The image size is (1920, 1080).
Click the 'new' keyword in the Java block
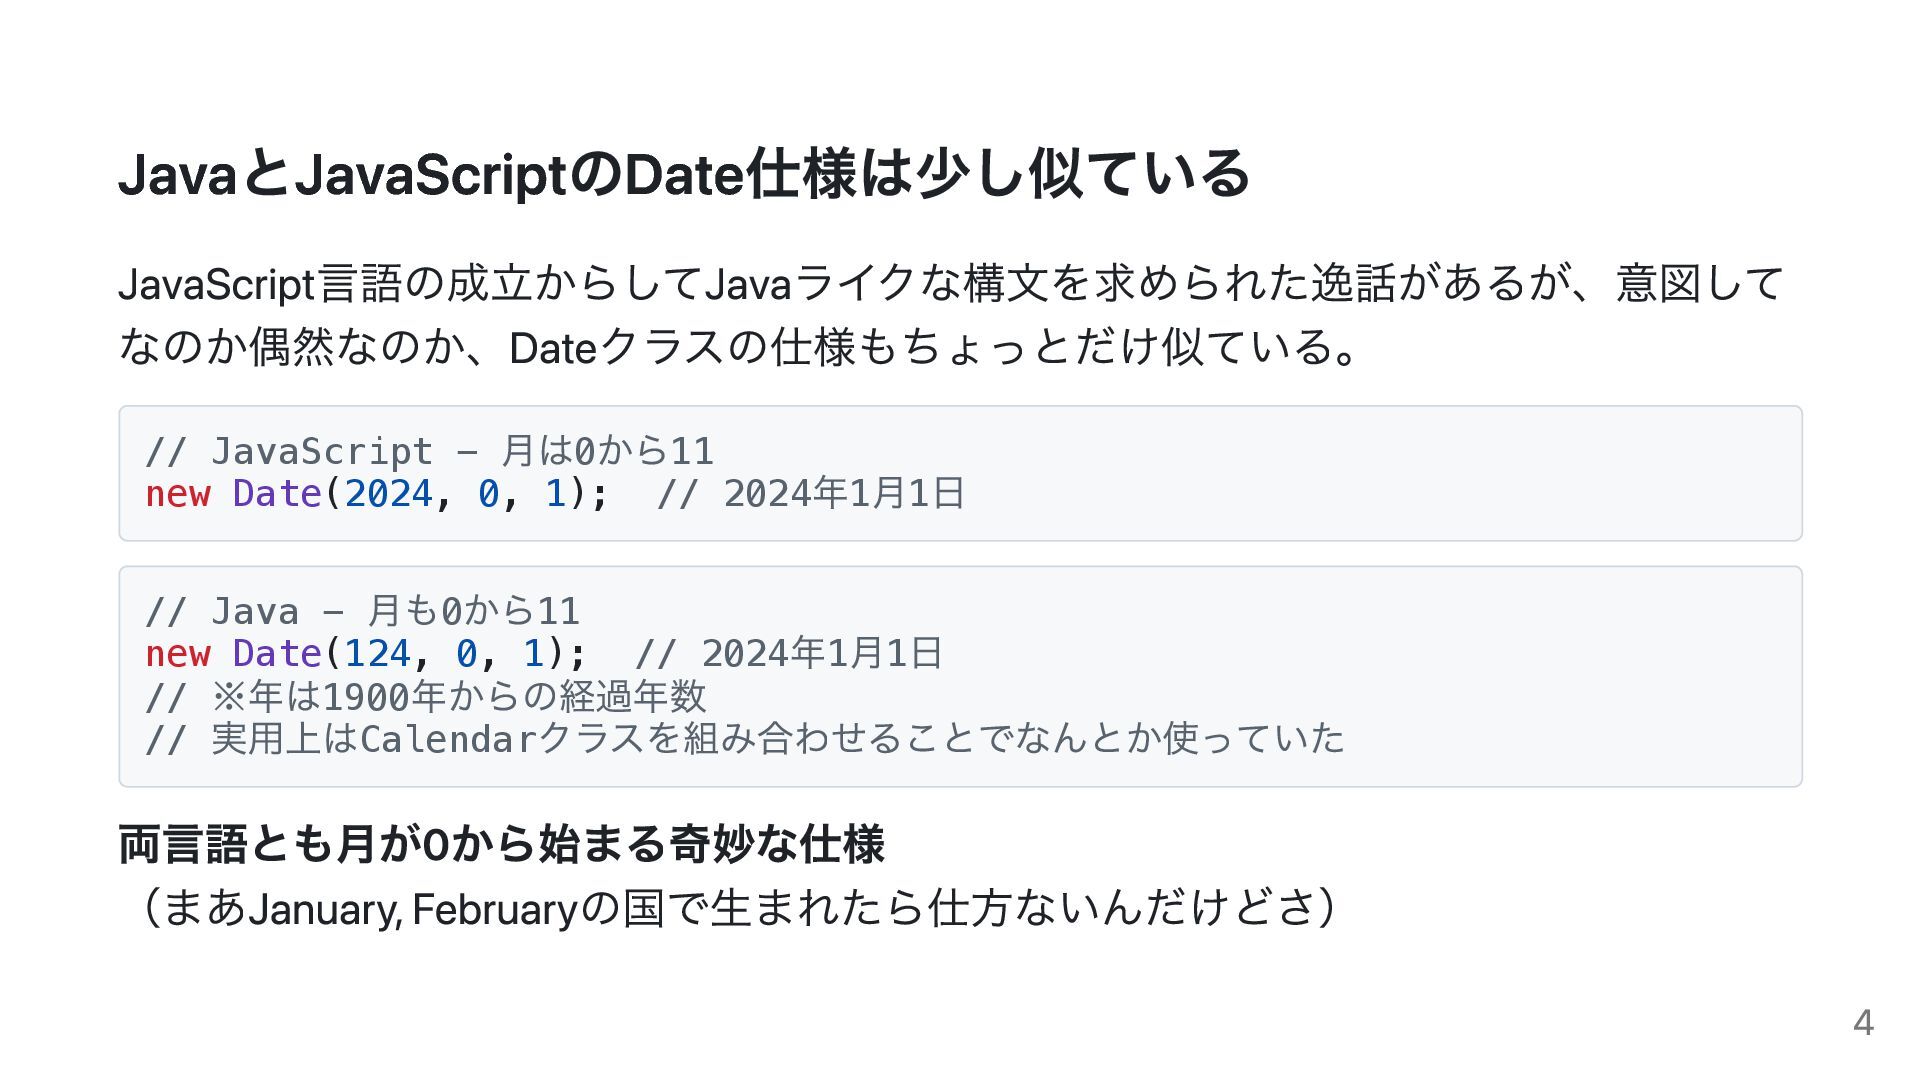click(x=178, y=654)
